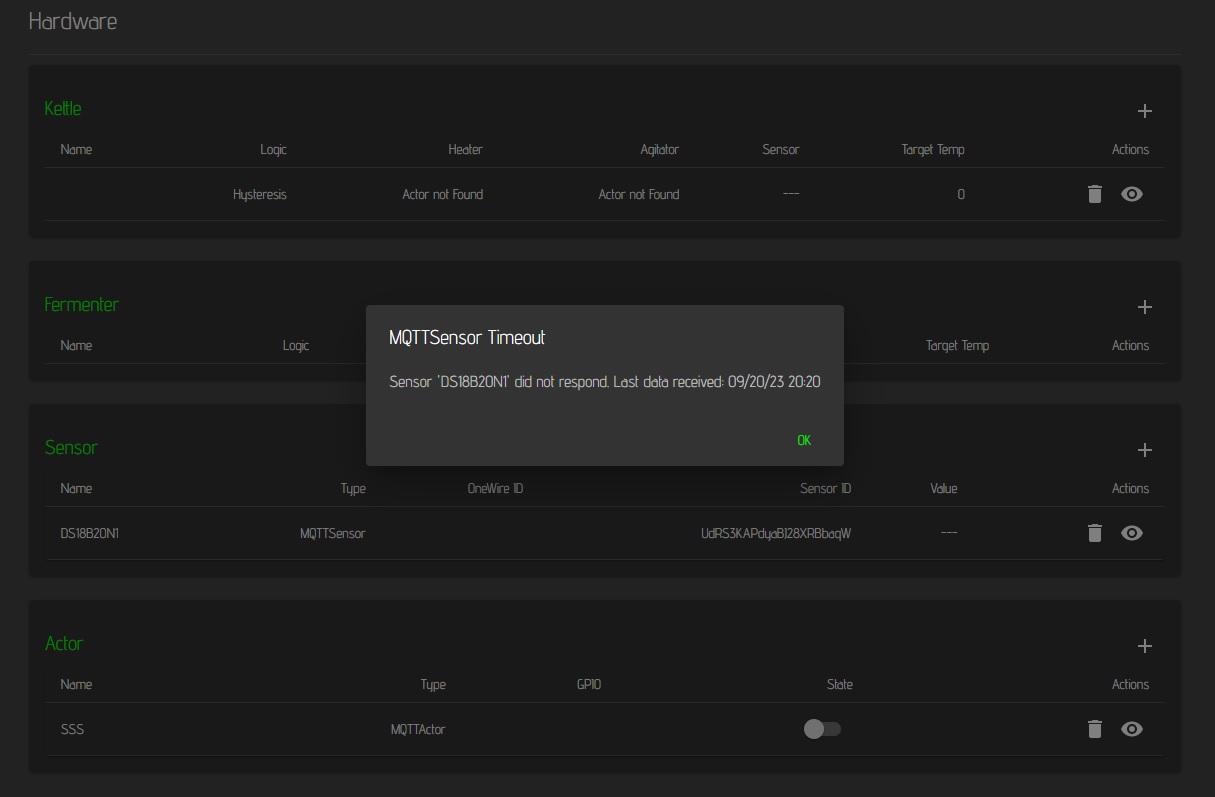Screen dimensions: 1215x797
Task: Delete the Kettle row with trash icon
Action: [1095, 194]
